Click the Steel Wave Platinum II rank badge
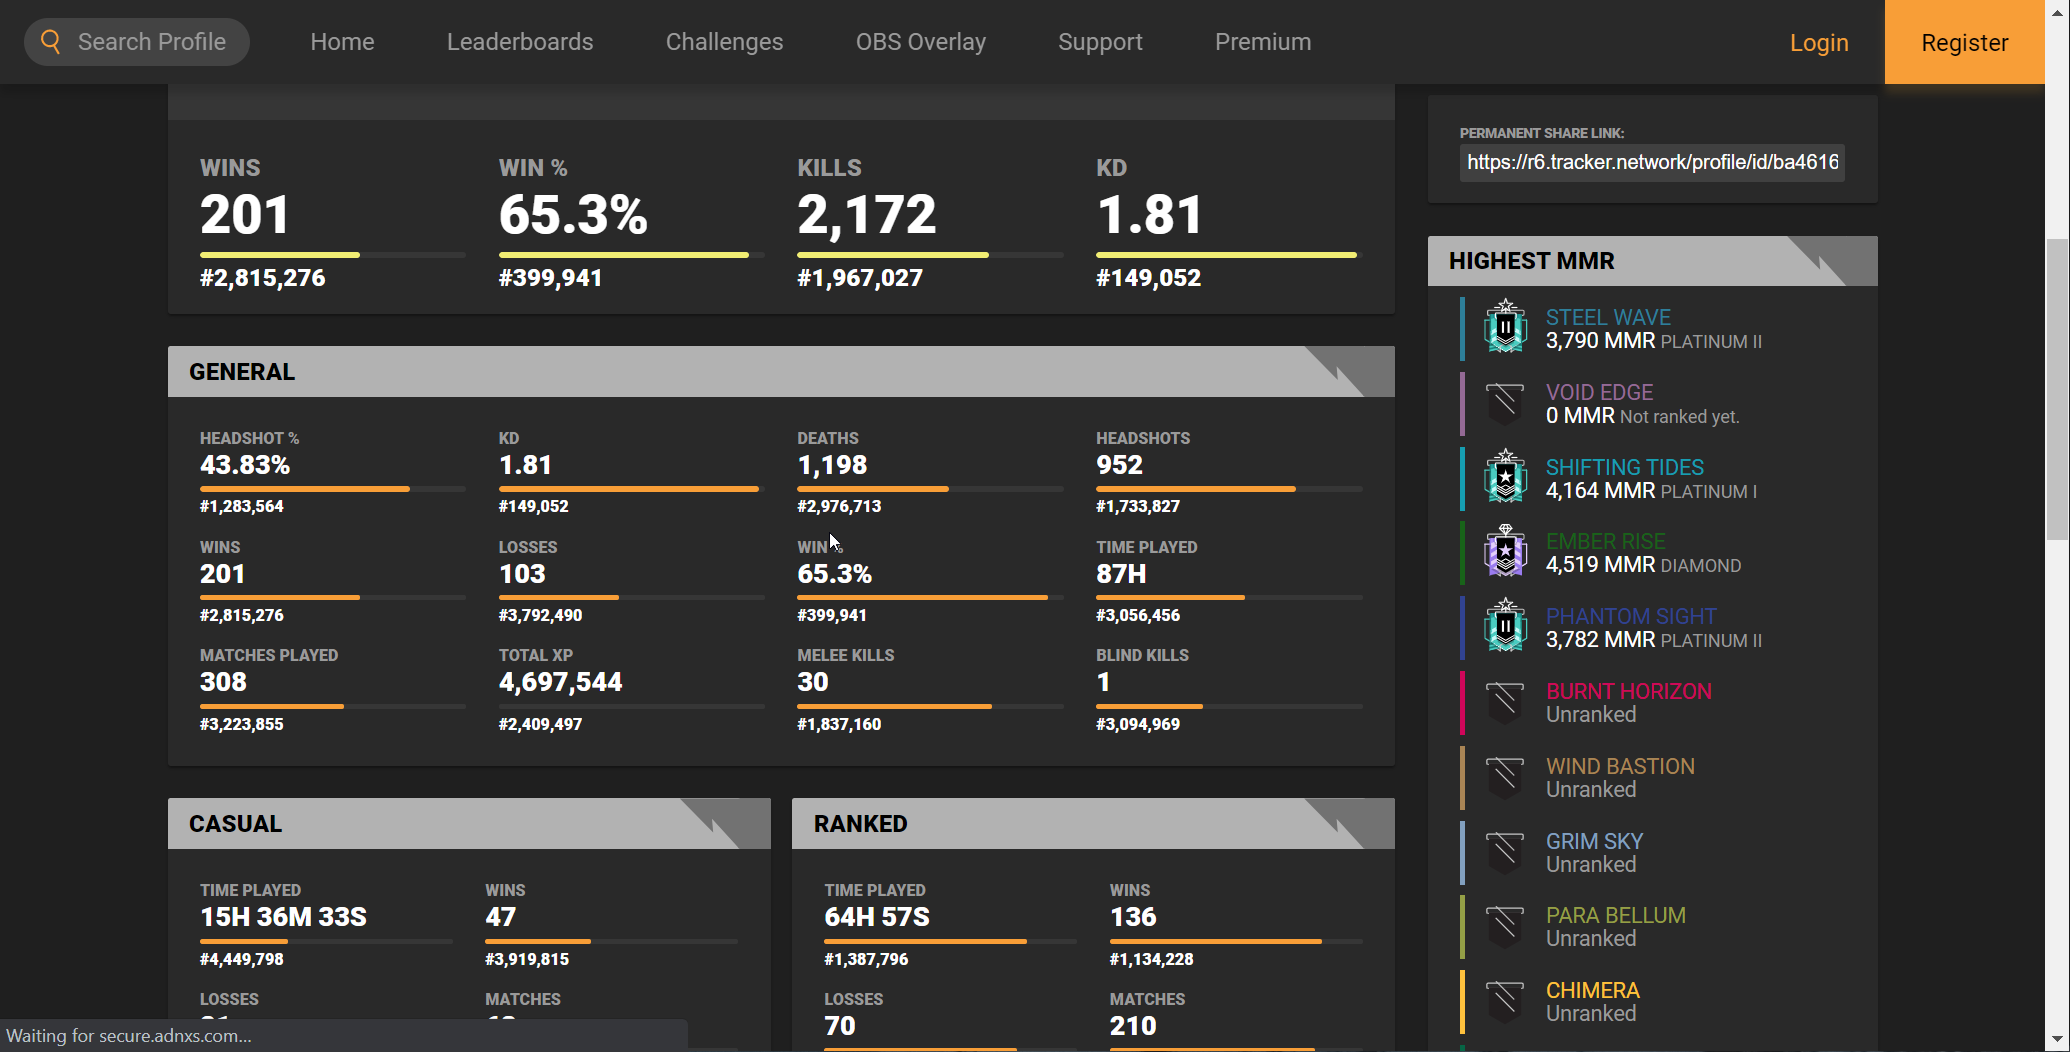Screen dimensions: 2070x1052 point(1505,328)
